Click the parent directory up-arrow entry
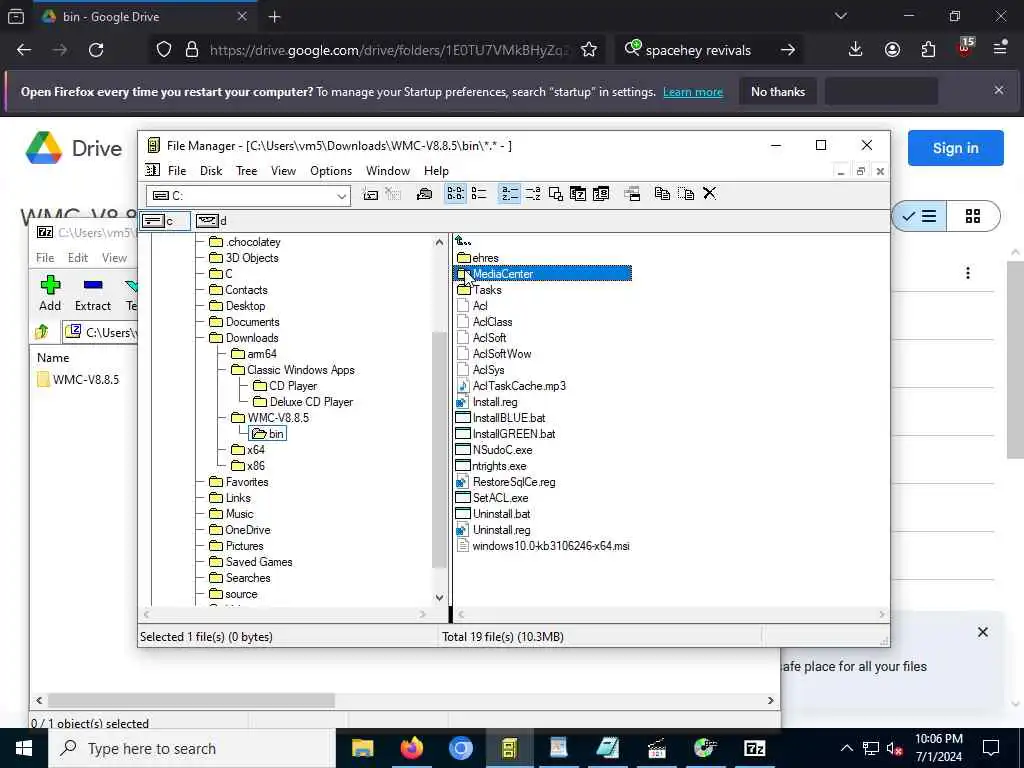The height and width of the screenshot is (768, 1024). point(463,242)
